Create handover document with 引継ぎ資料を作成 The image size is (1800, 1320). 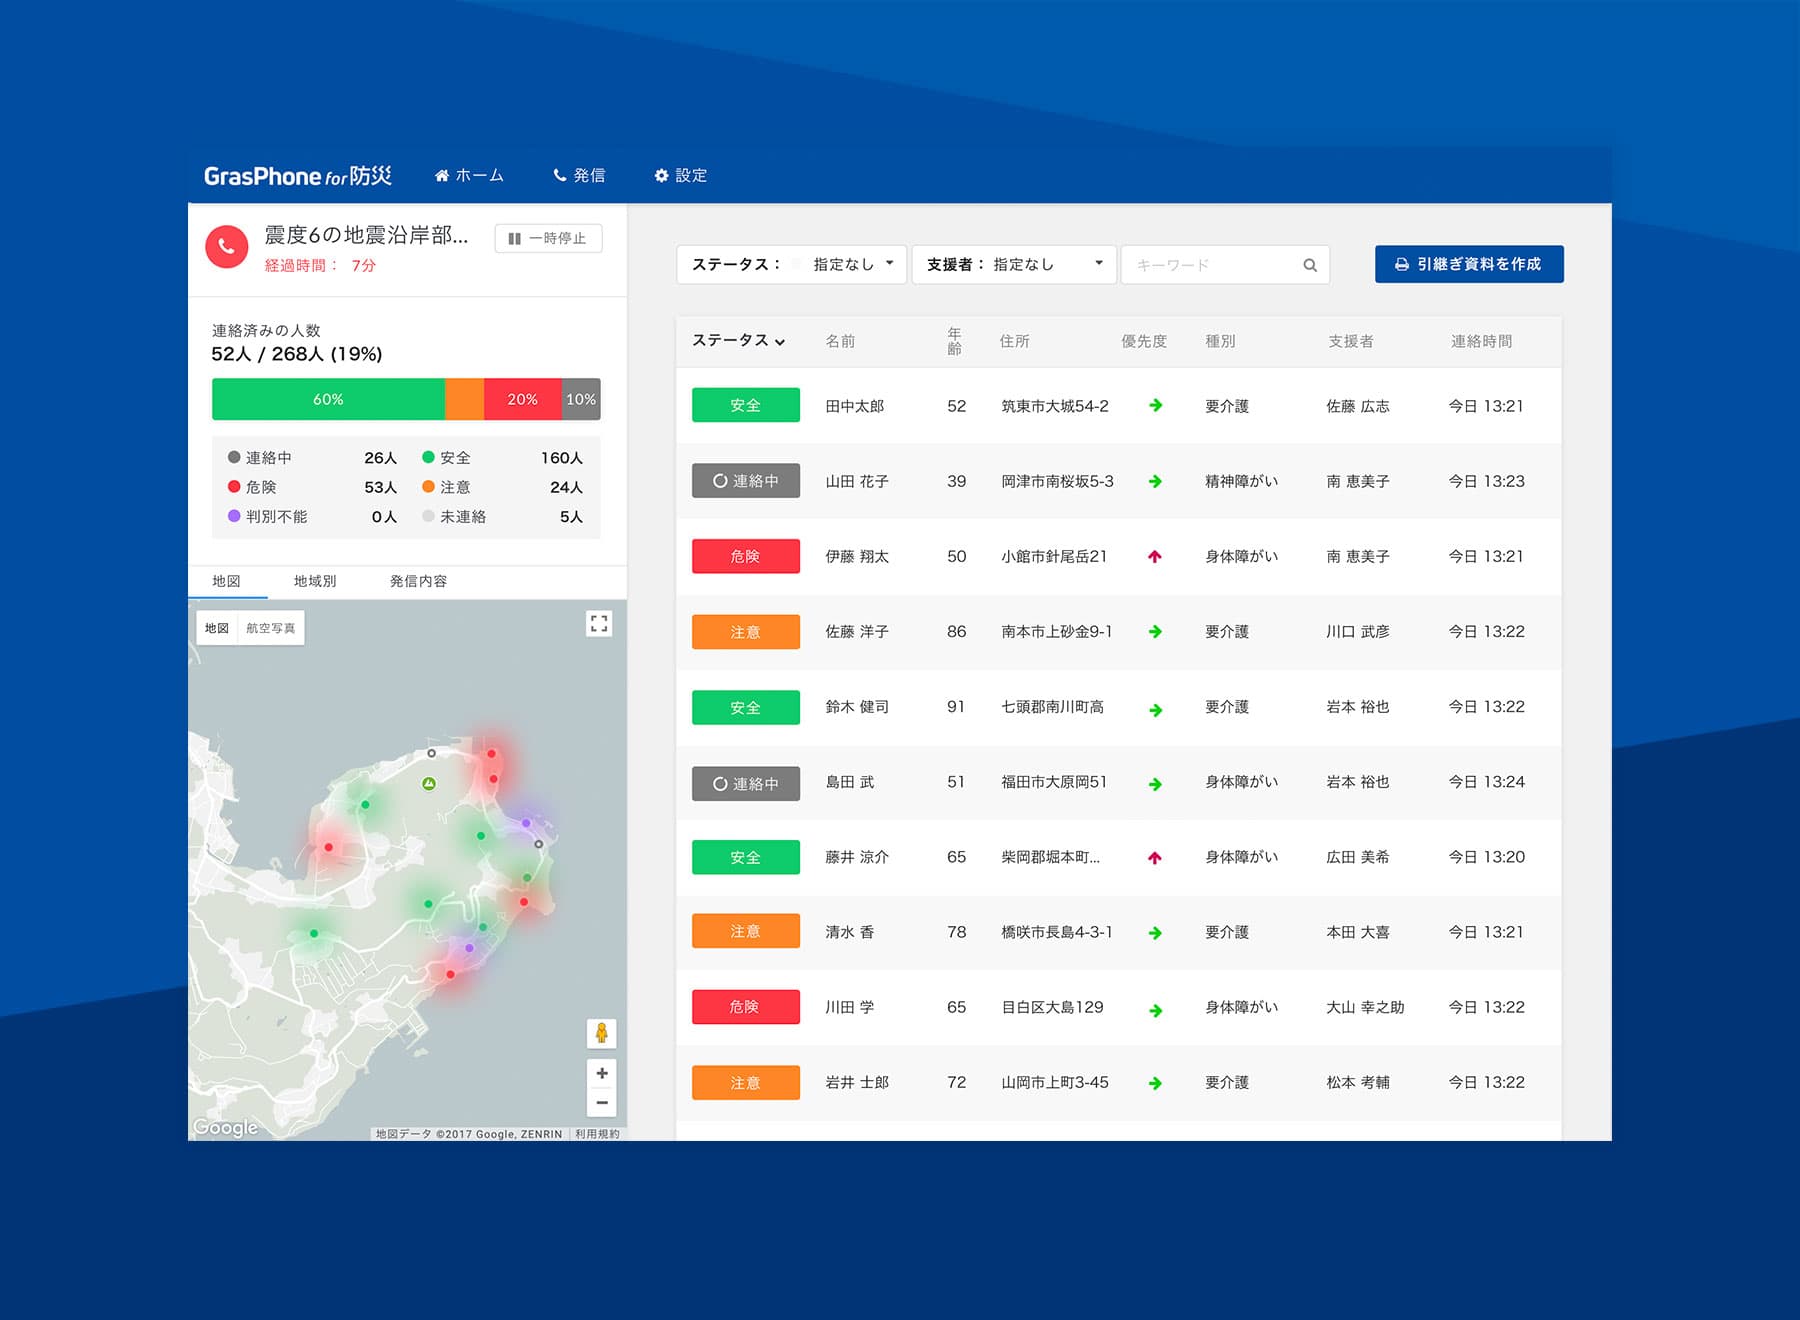click(1469, 264)
